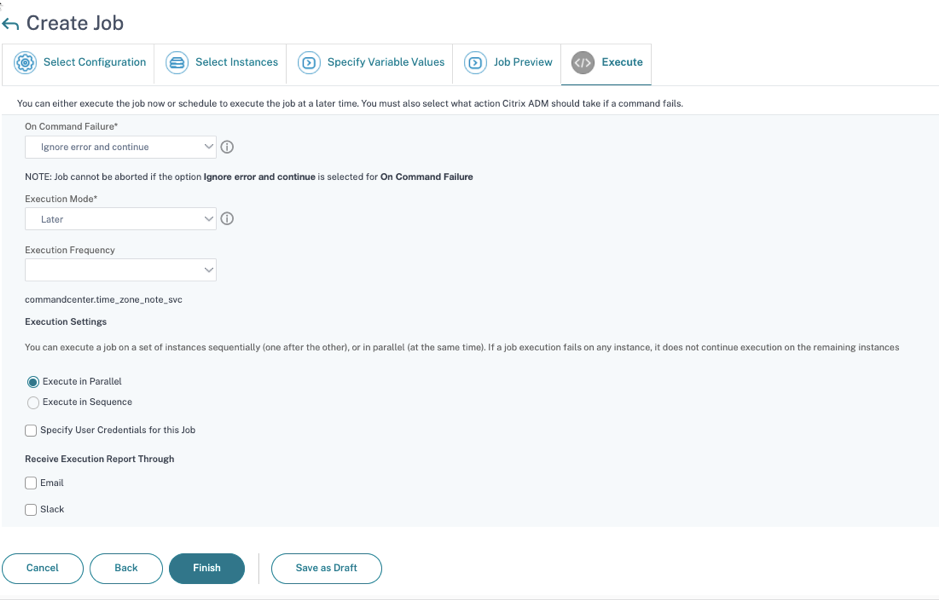Open the Select Configuration tab
This screenshot has height=600, width=939.
(78, 63)
